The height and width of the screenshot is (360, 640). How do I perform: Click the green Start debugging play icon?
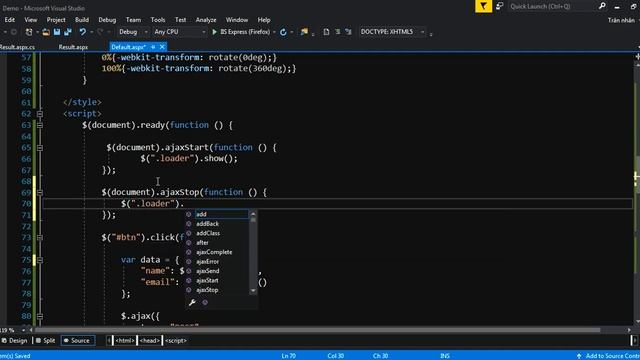(214, 32)
